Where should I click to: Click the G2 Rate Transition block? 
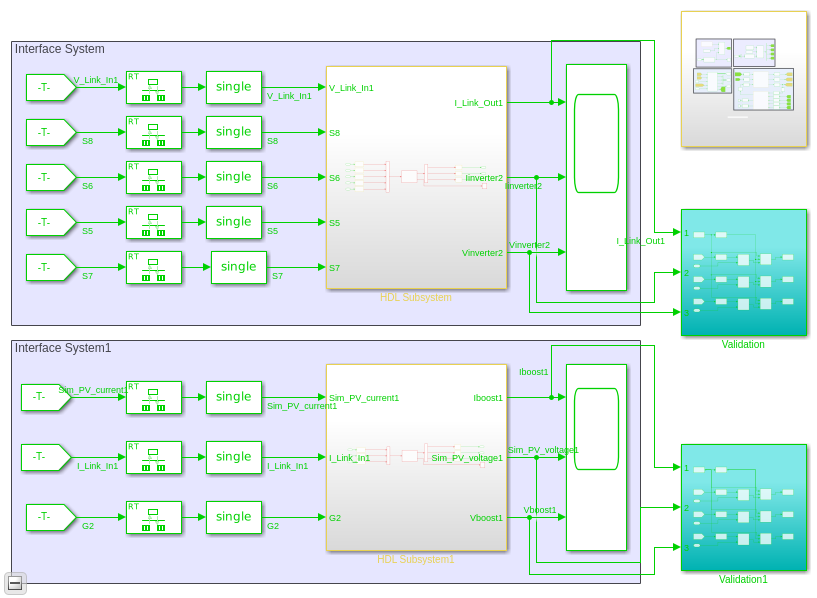pos(154,518)
